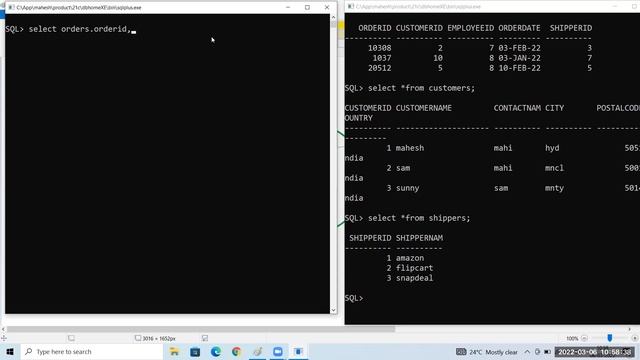
Task: Click the last SQL> prompt in right window
Action: coord(353,298)
